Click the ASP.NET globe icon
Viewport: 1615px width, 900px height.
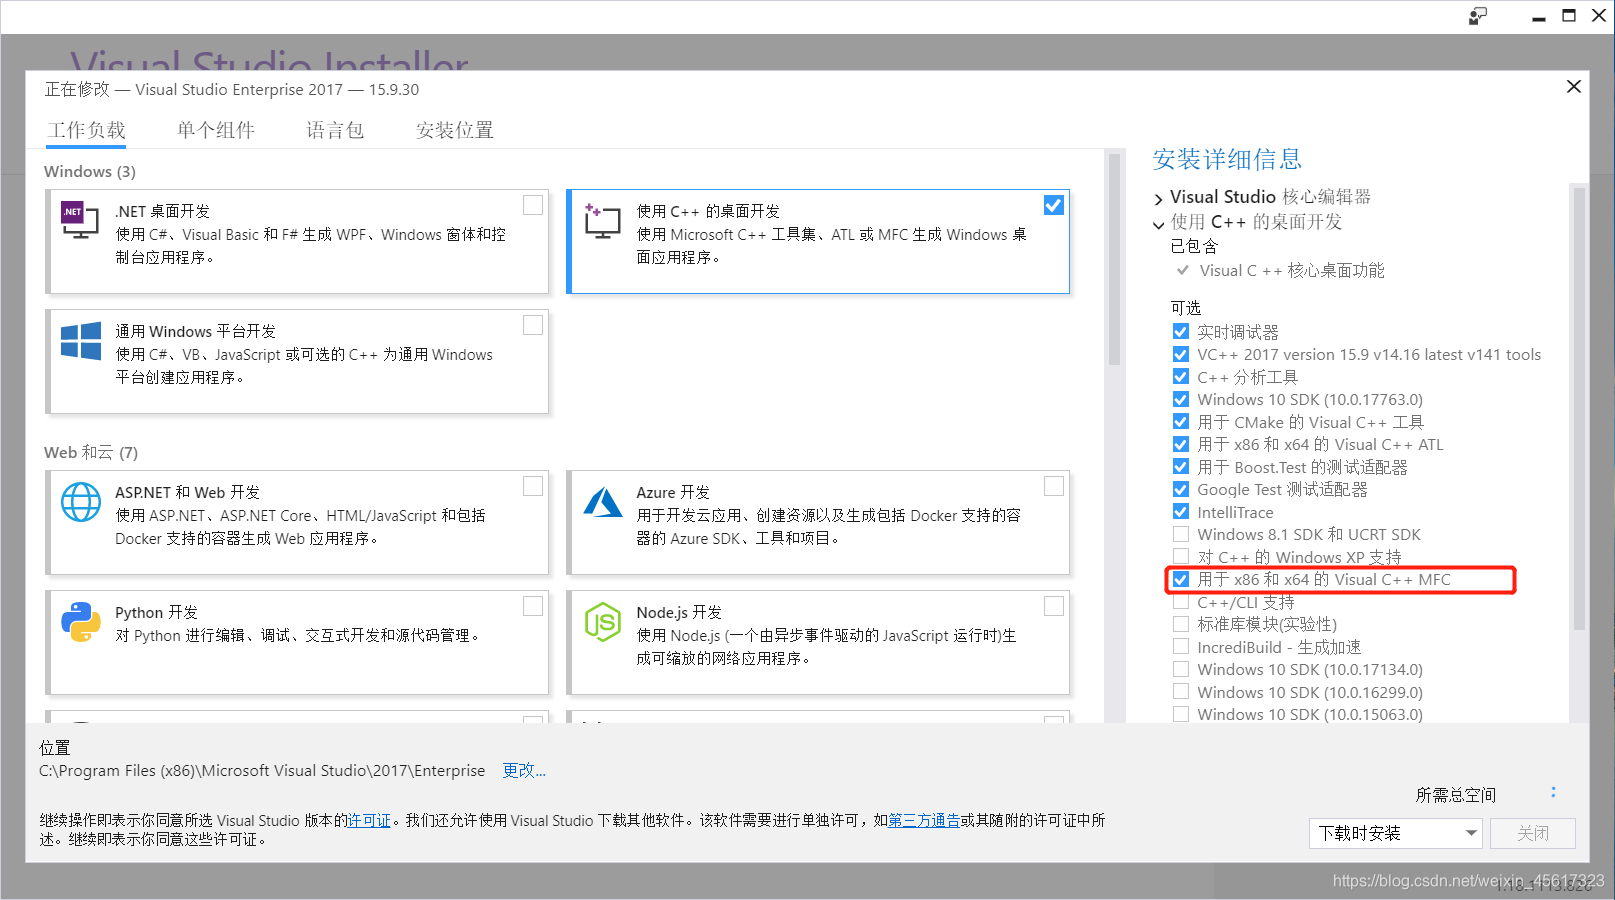point(80,502)
